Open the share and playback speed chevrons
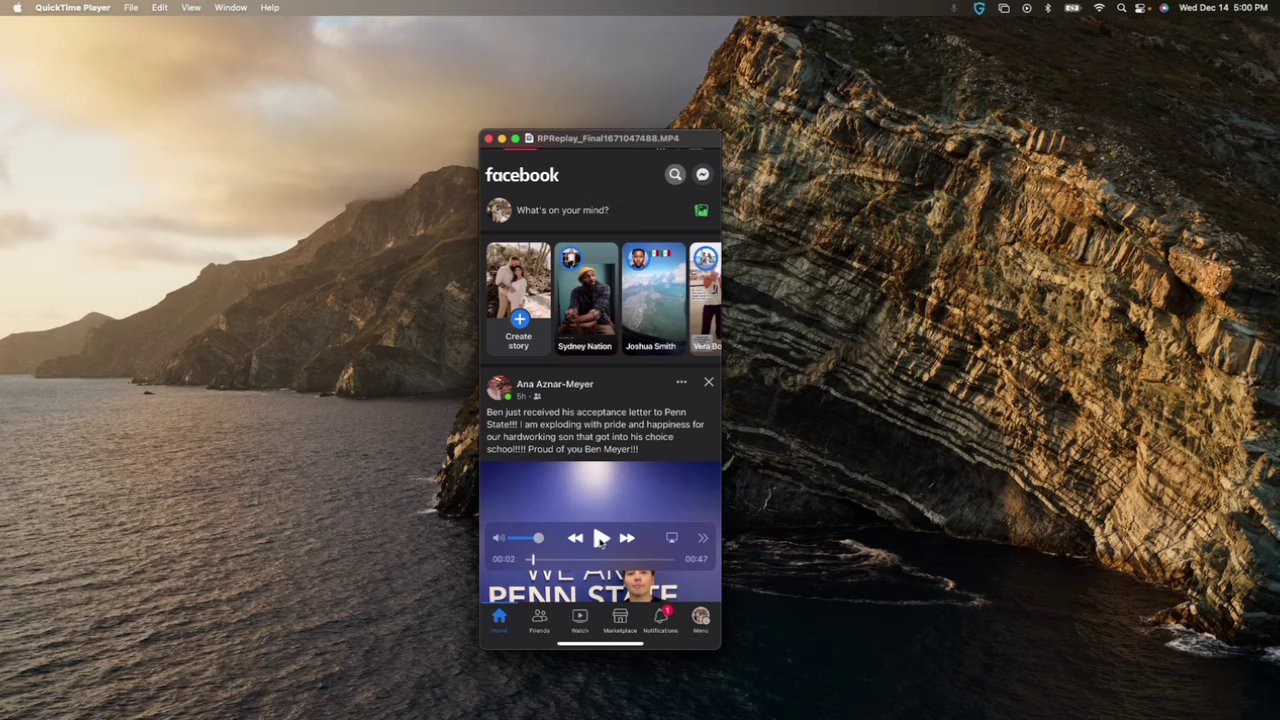Image resolution: width=1280 pixels, height=720 pixels. [703, 538]
